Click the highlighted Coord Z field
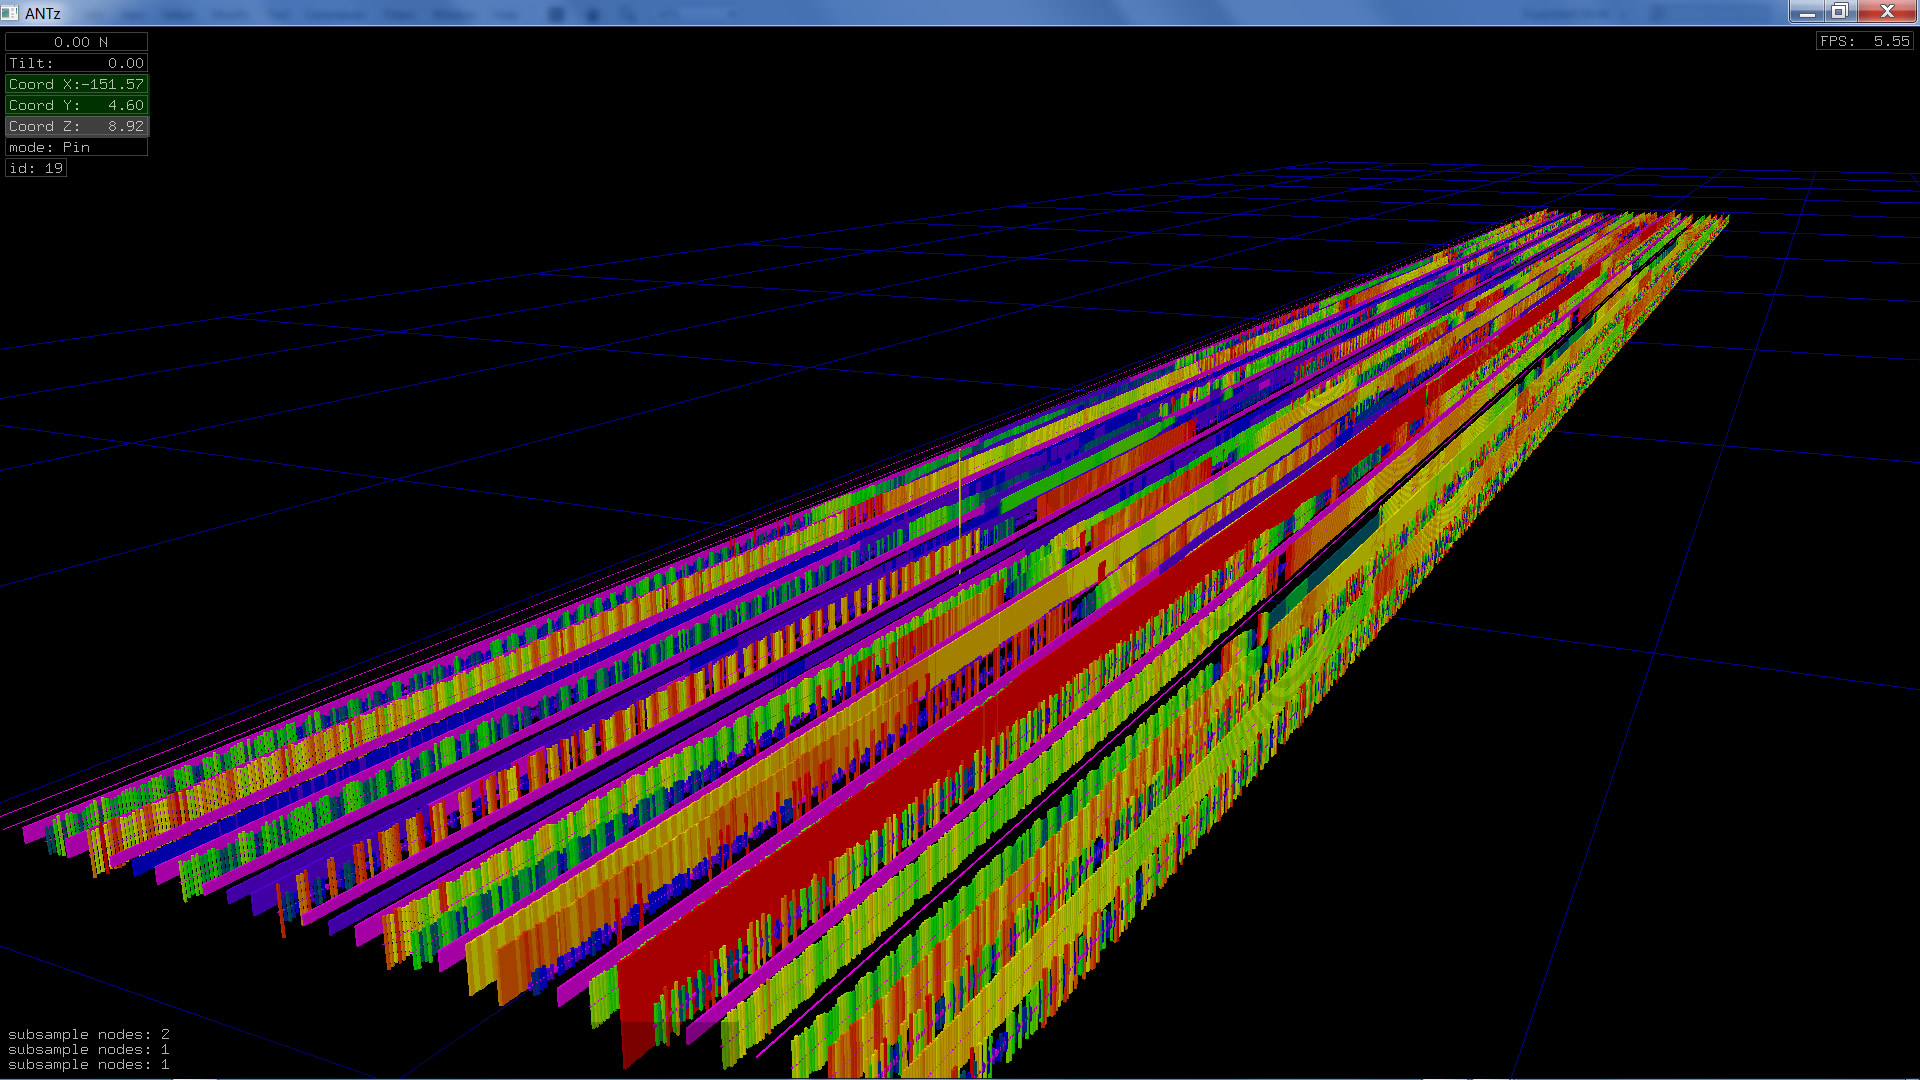Screen dimensions: 1920x1080 tap(77, 126)
